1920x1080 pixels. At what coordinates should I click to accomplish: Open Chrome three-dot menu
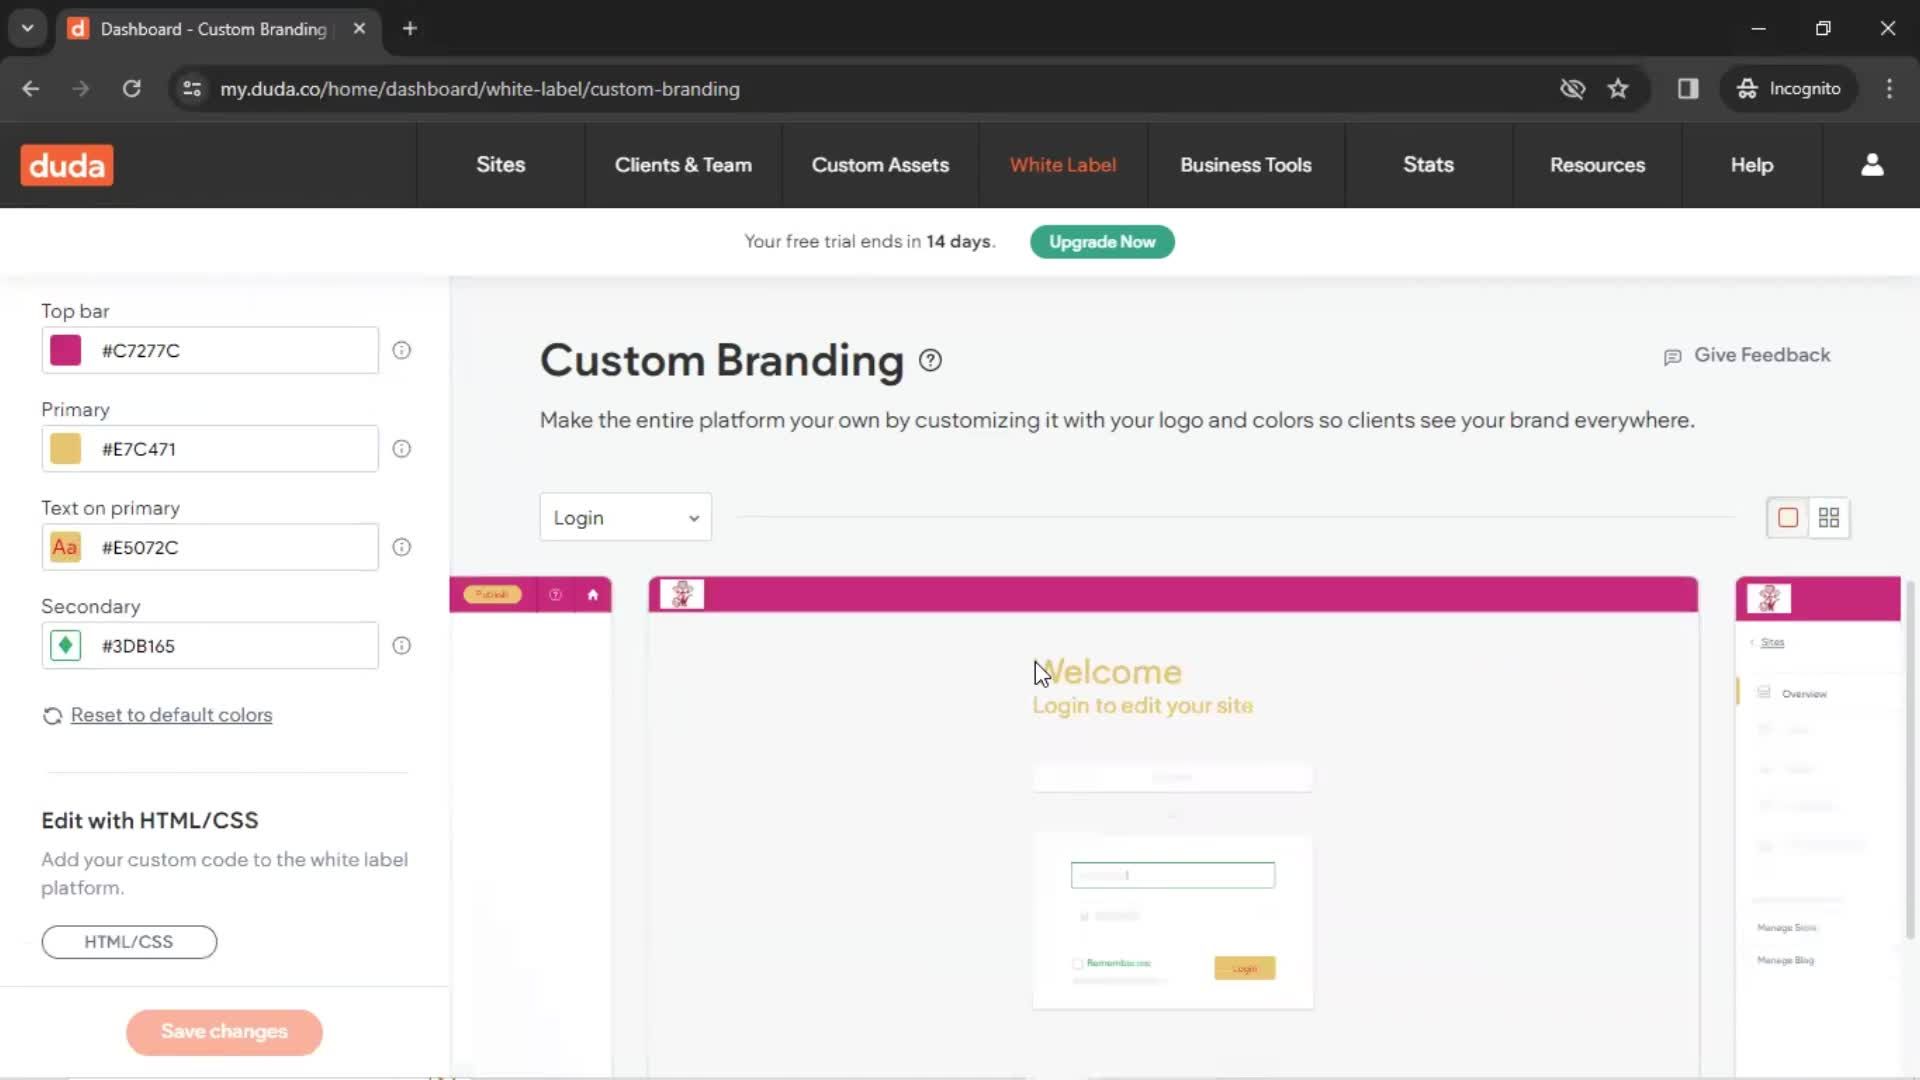1889,89
